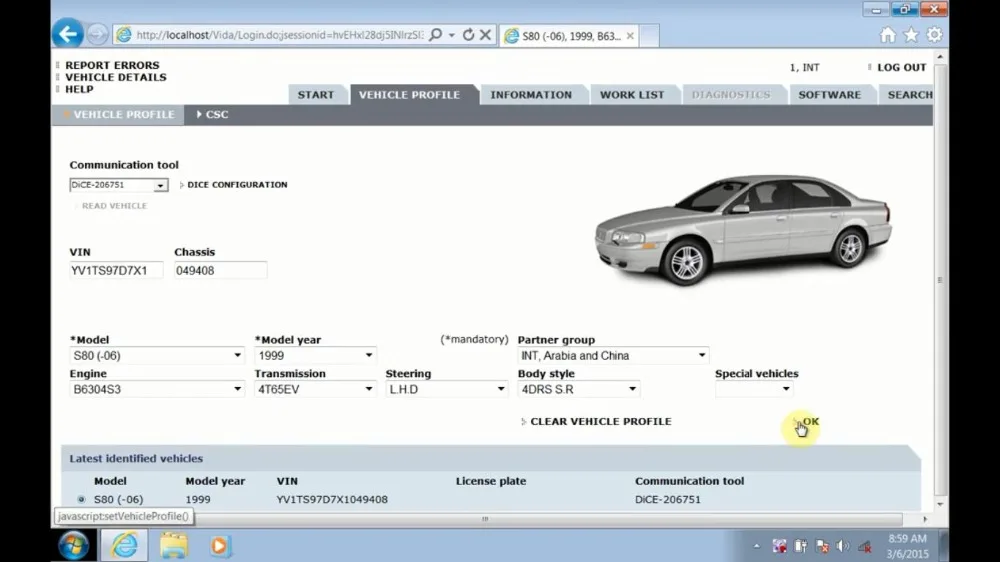
Task: Click the READ VEHICLE link
Action: coord(114,205)
